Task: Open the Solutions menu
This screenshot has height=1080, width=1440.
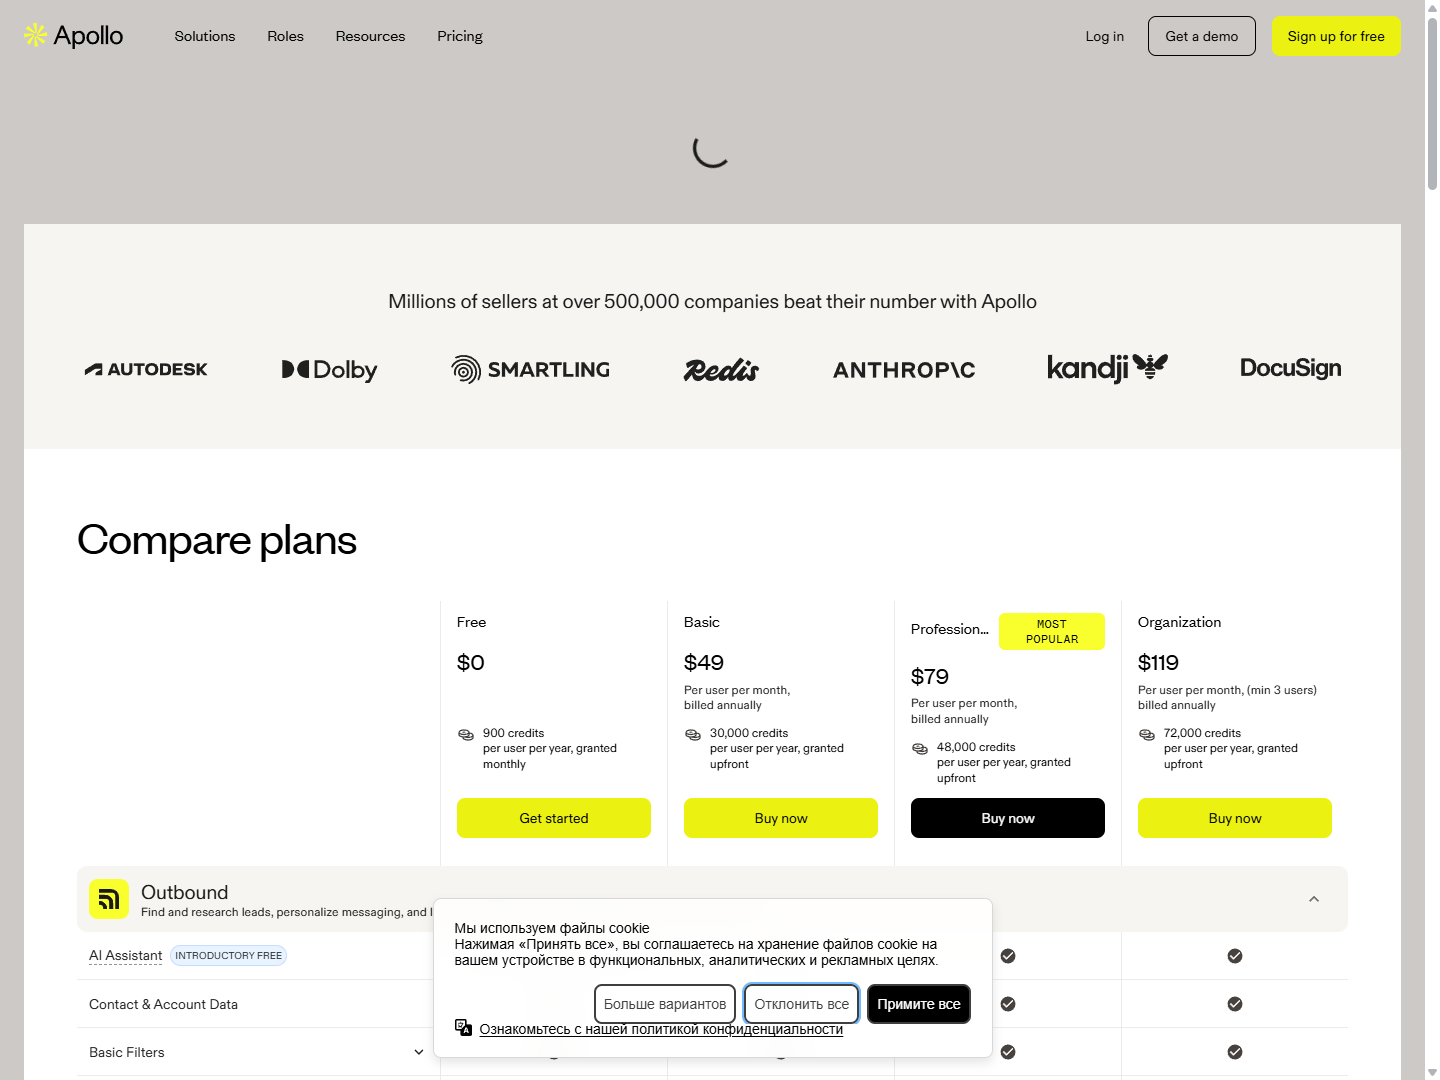Action: click(204, 36)
